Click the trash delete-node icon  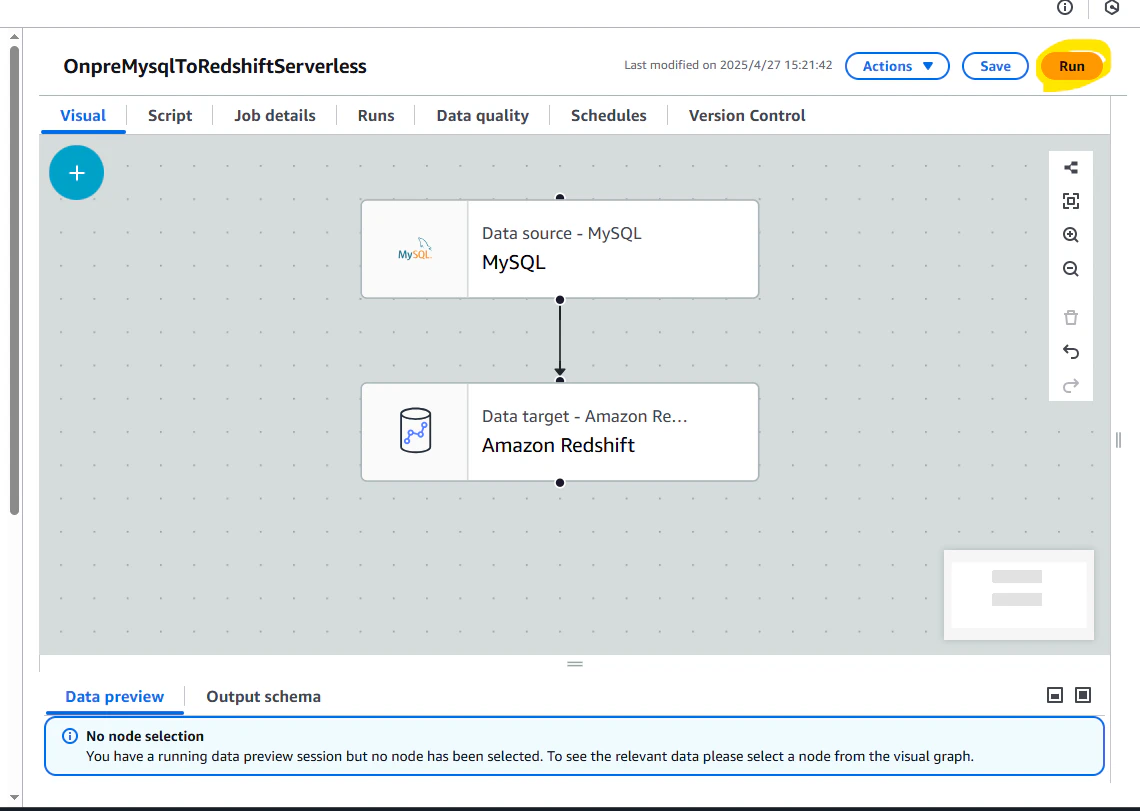(x=1071, y=318)
